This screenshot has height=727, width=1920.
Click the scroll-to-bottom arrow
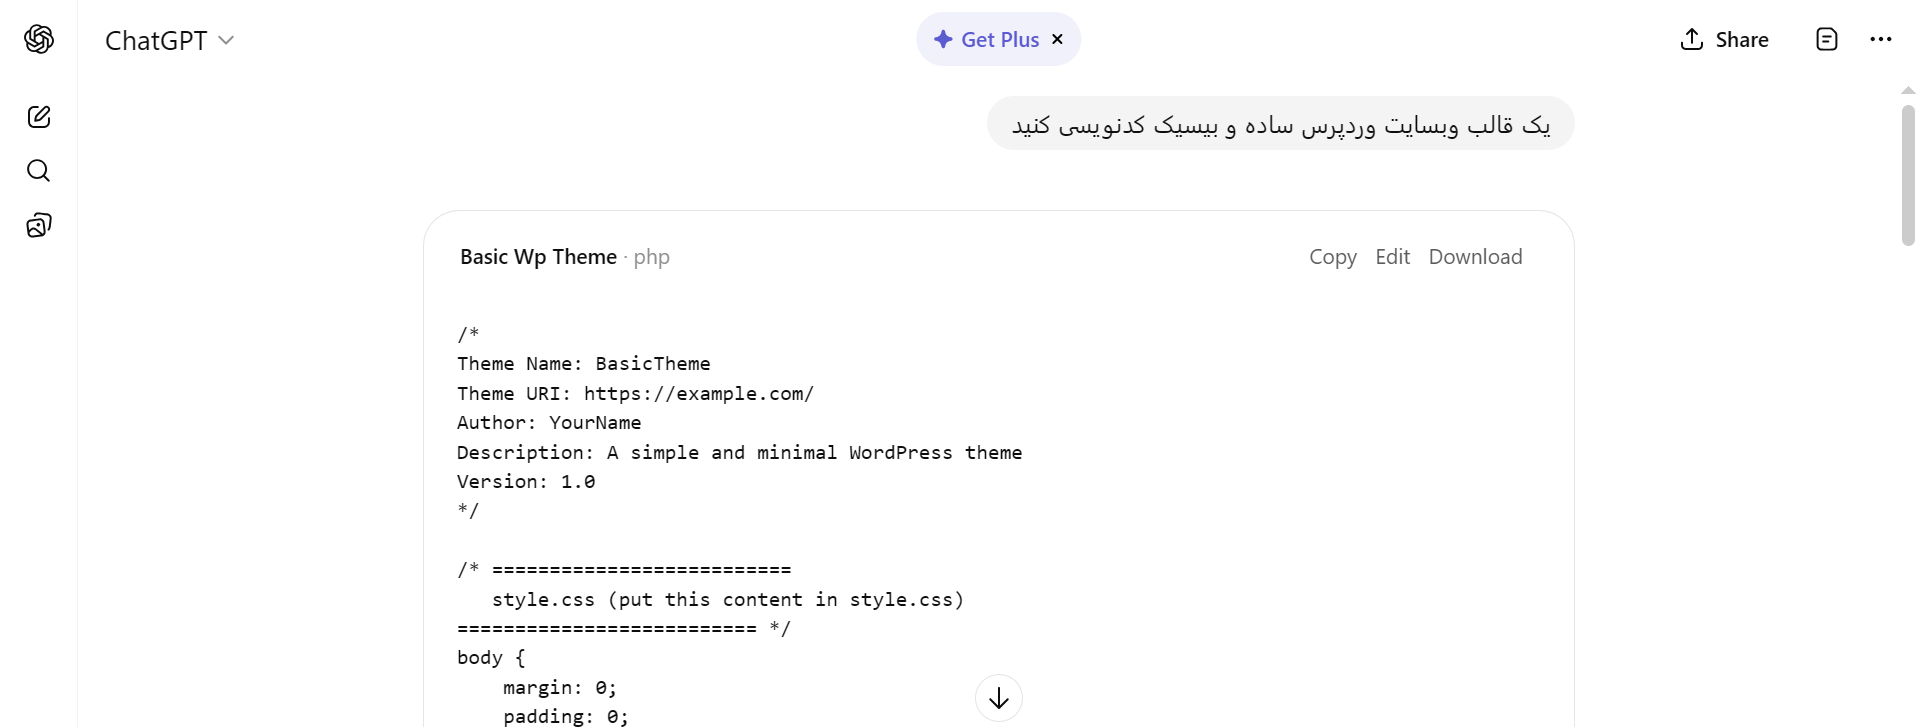click(998, 697)
